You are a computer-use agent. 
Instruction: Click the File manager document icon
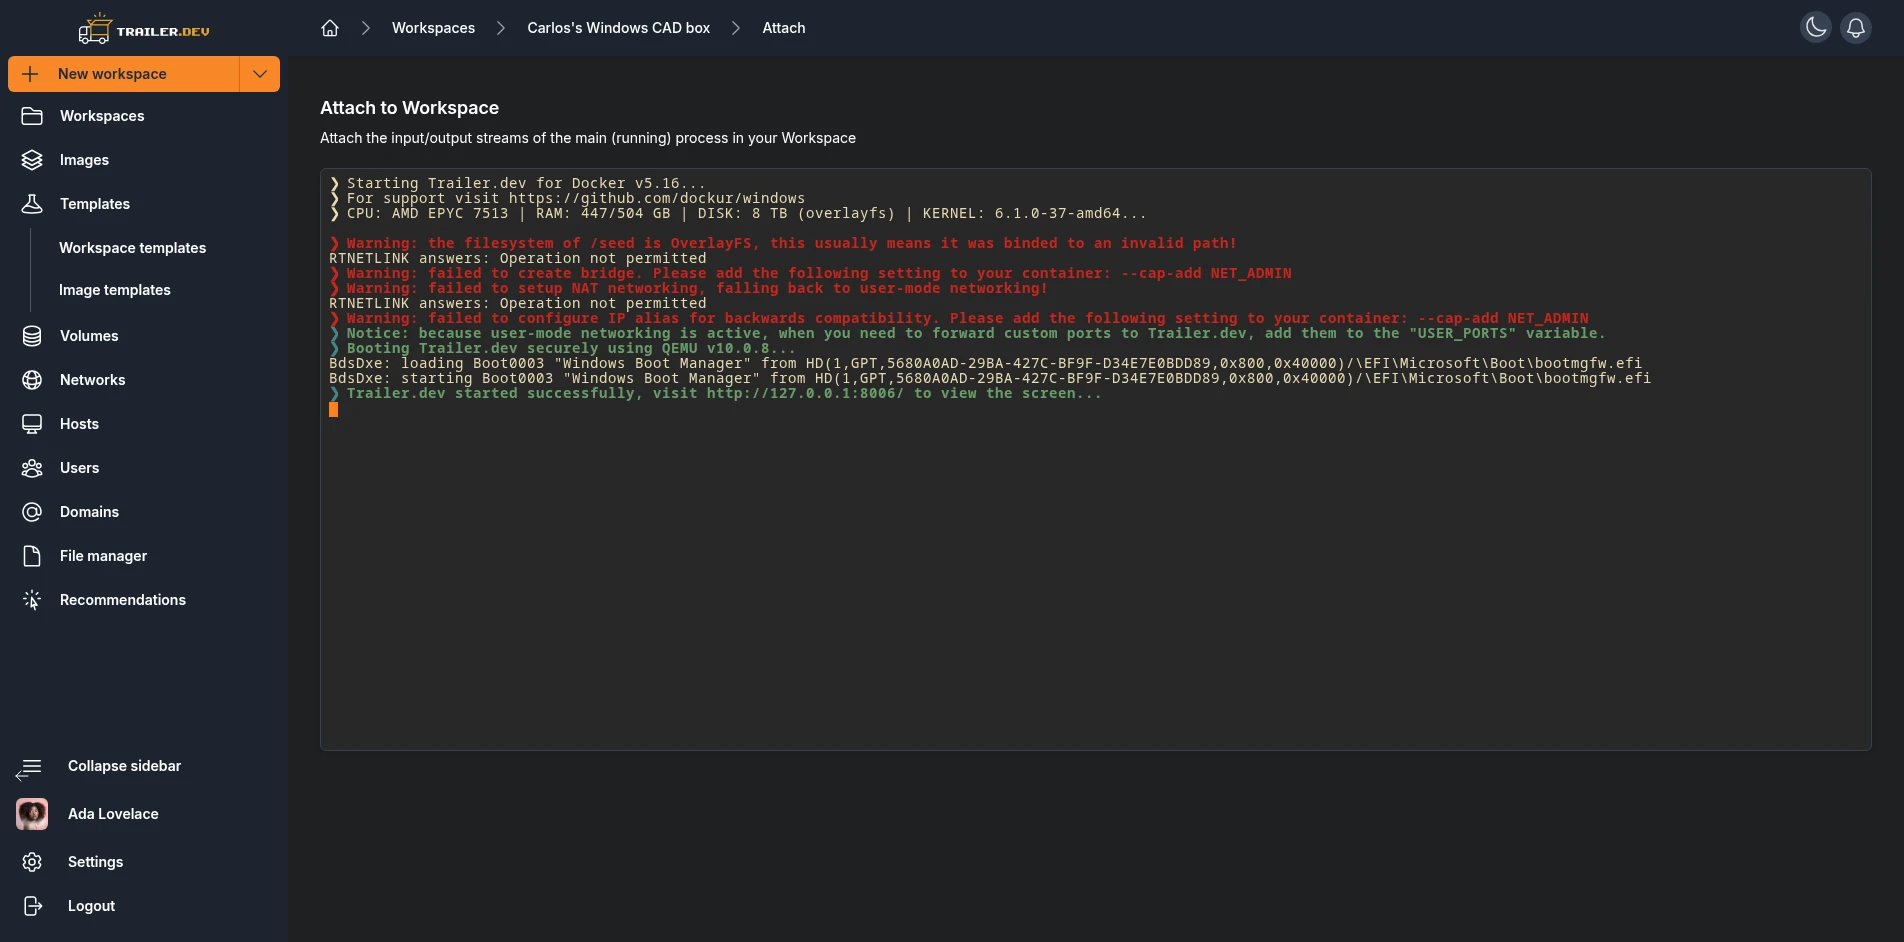pos(32,556)
